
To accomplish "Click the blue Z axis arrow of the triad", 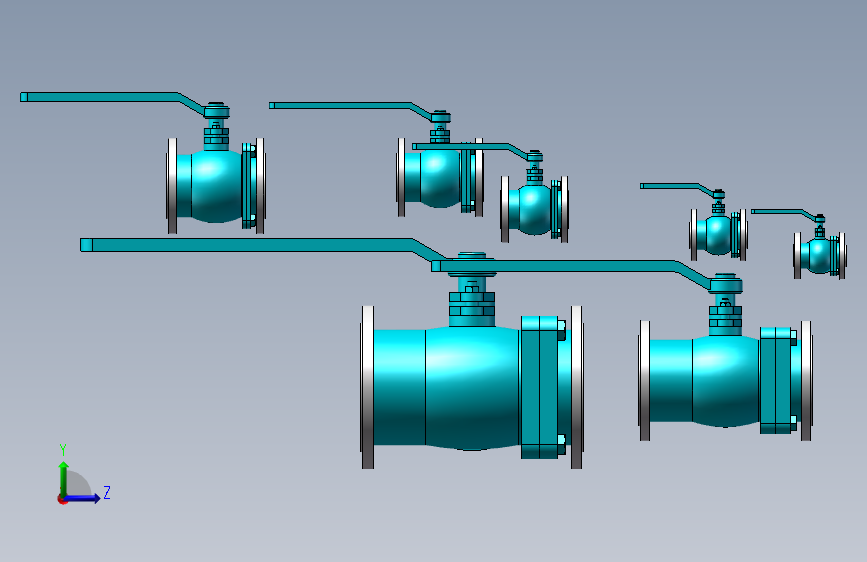I will 83,498.
